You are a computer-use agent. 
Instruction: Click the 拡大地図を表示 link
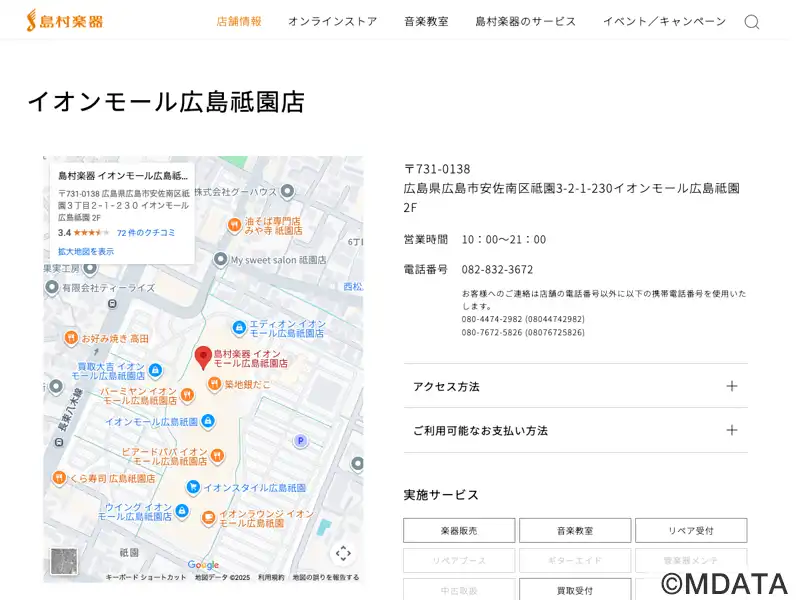(x=86, y=252)
